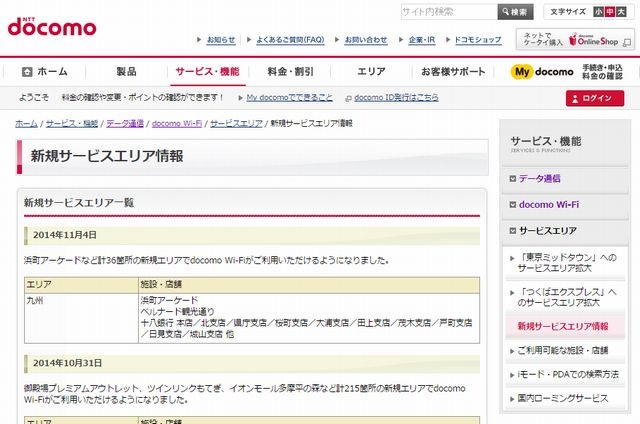The image size is (640, 424).
Task: Open the ドコモショップ link
Action: pos(478,40)
